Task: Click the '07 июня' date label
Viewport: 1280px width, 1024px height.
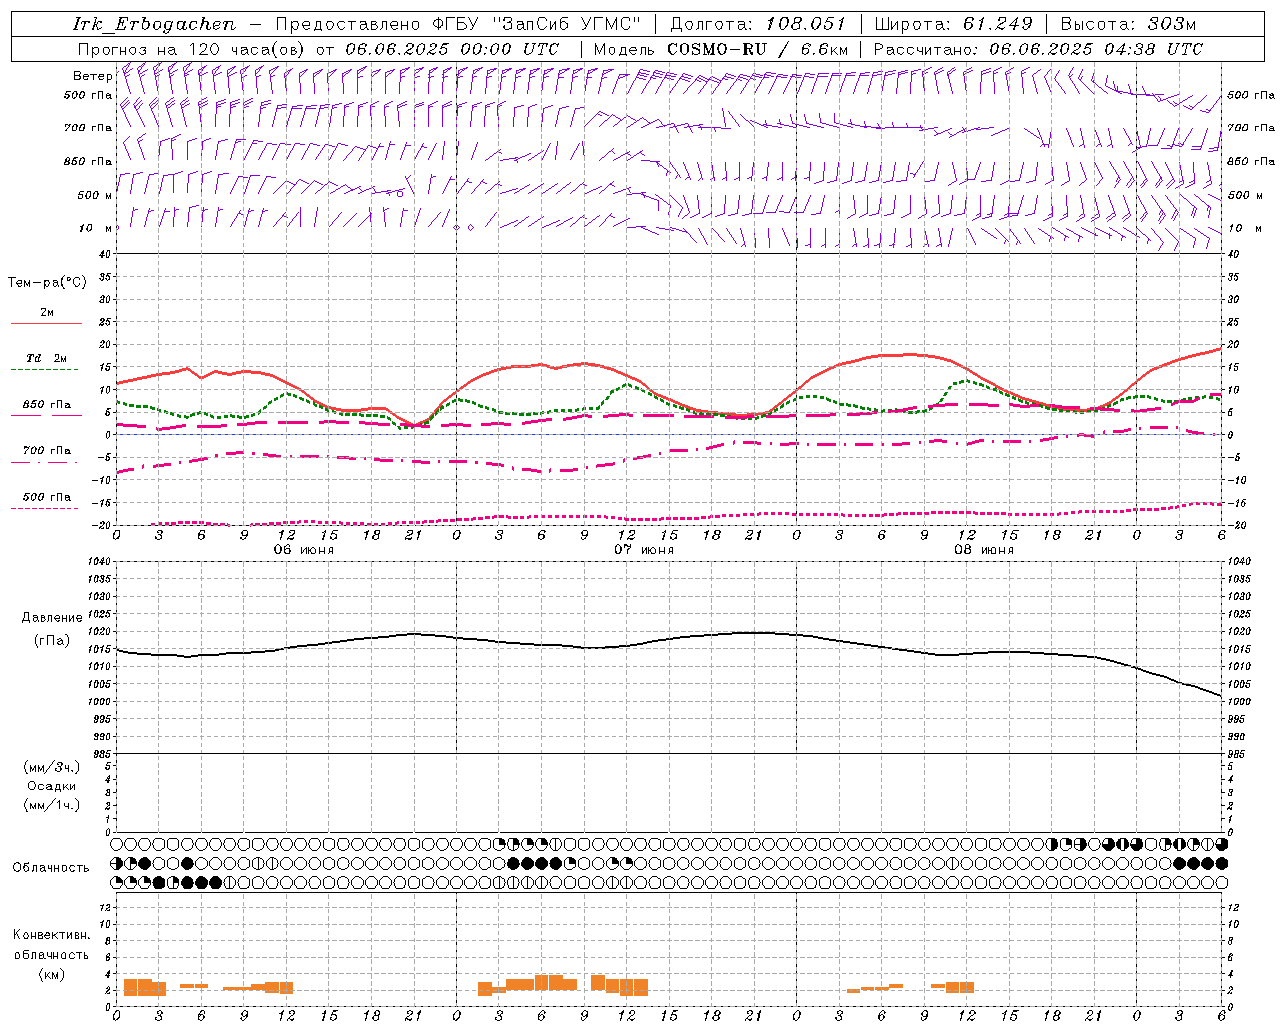Action: point(644,550)
